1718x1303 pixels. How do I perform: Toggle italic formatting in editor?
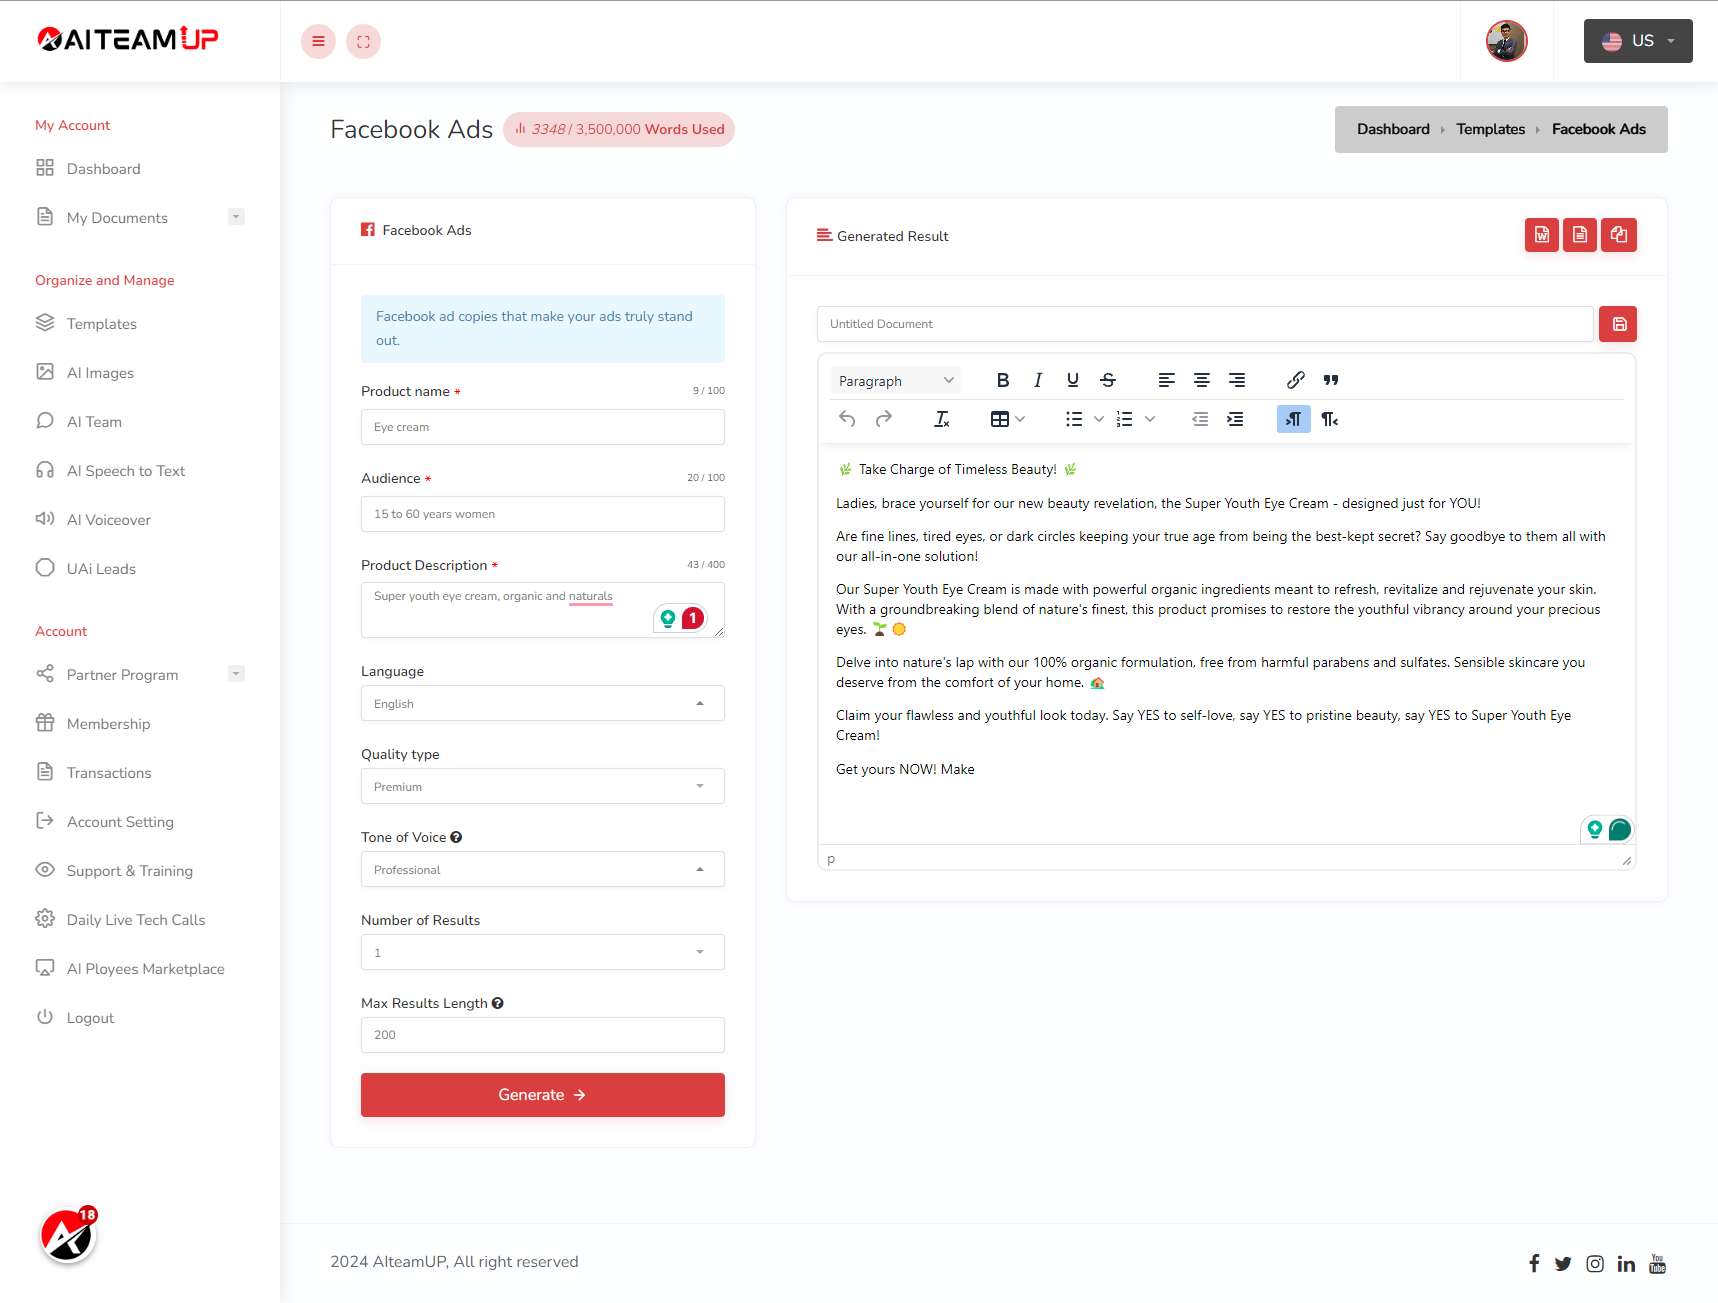pos(1038,380)
